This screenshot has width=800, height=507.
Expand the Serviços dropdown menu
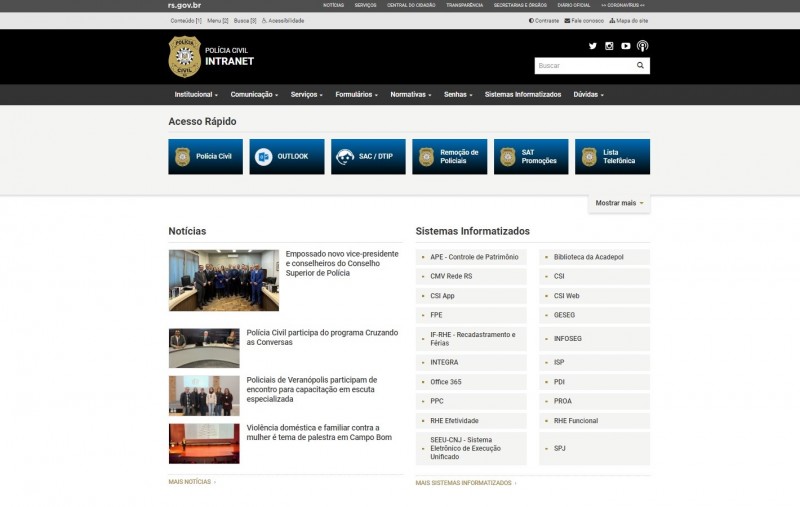(307, 94)
